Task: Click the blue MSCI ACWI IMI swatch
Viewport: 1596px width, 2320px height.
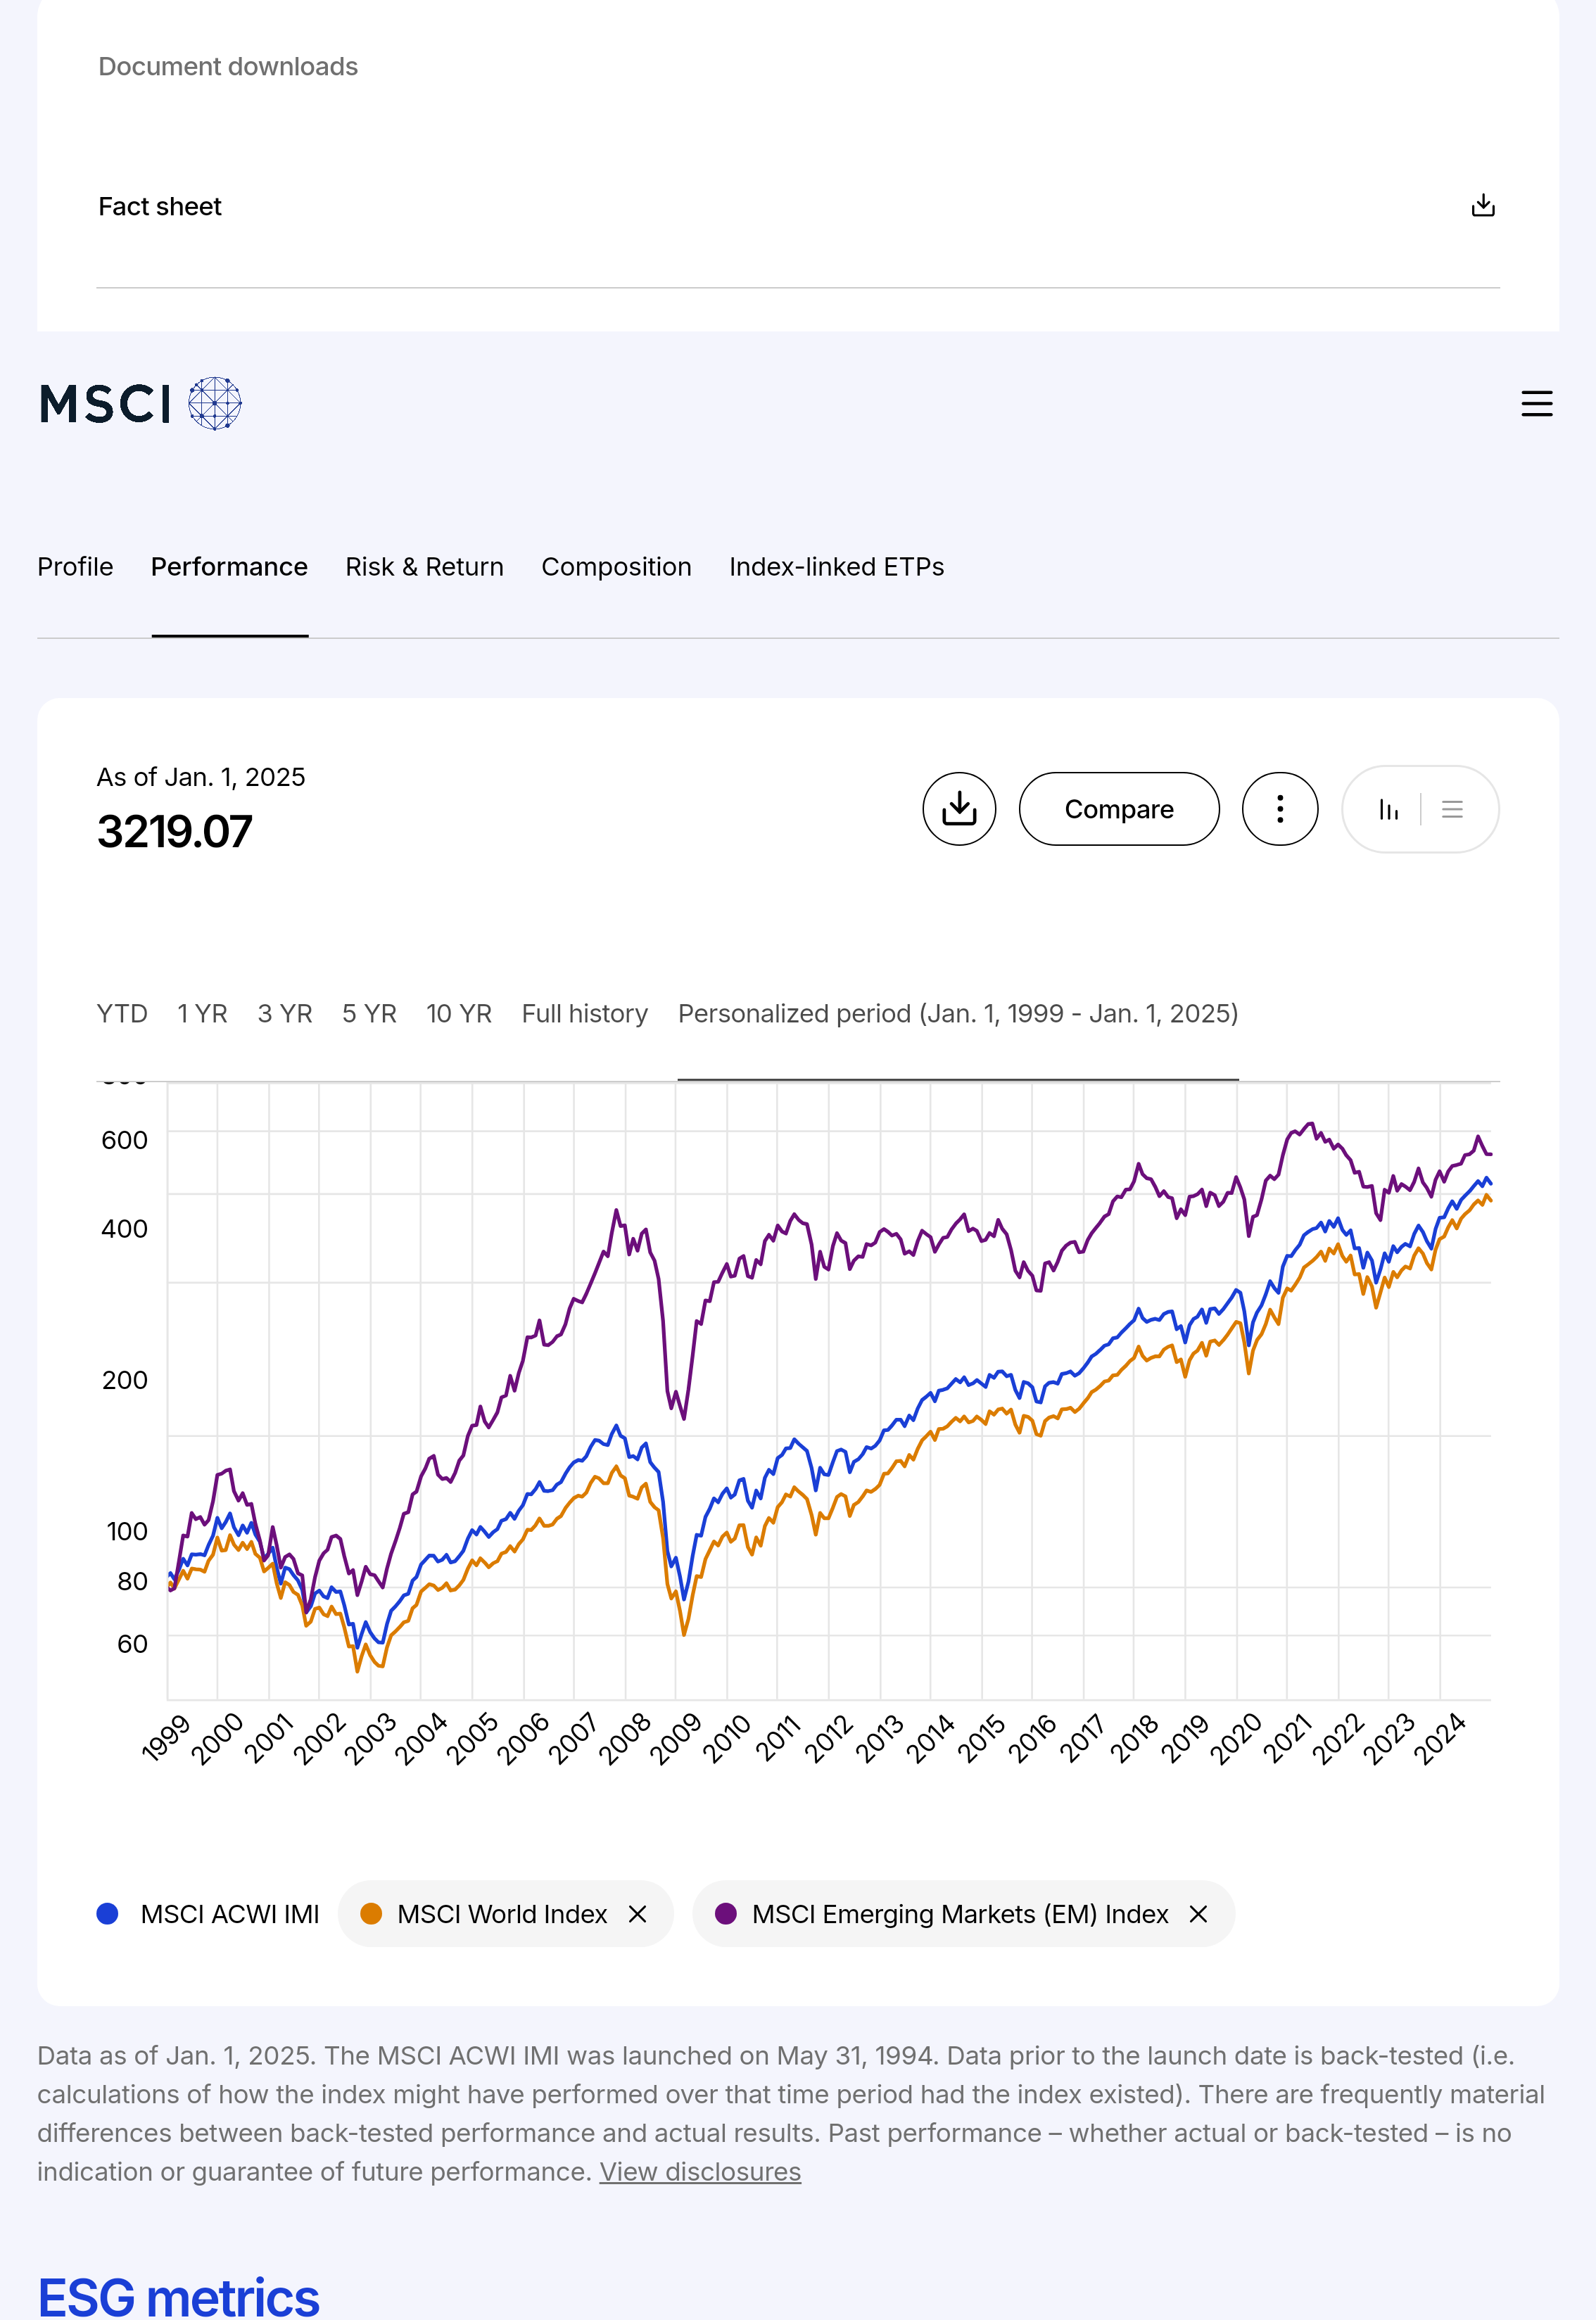Action: tap(108, 1914)
